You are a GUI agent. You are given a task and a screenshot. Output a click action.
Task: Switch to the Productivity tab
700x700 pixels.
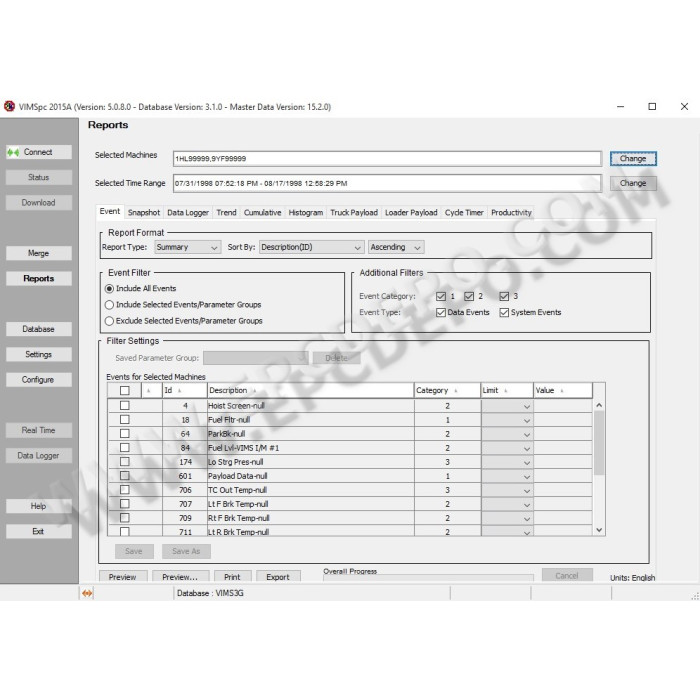pos(511,213)
